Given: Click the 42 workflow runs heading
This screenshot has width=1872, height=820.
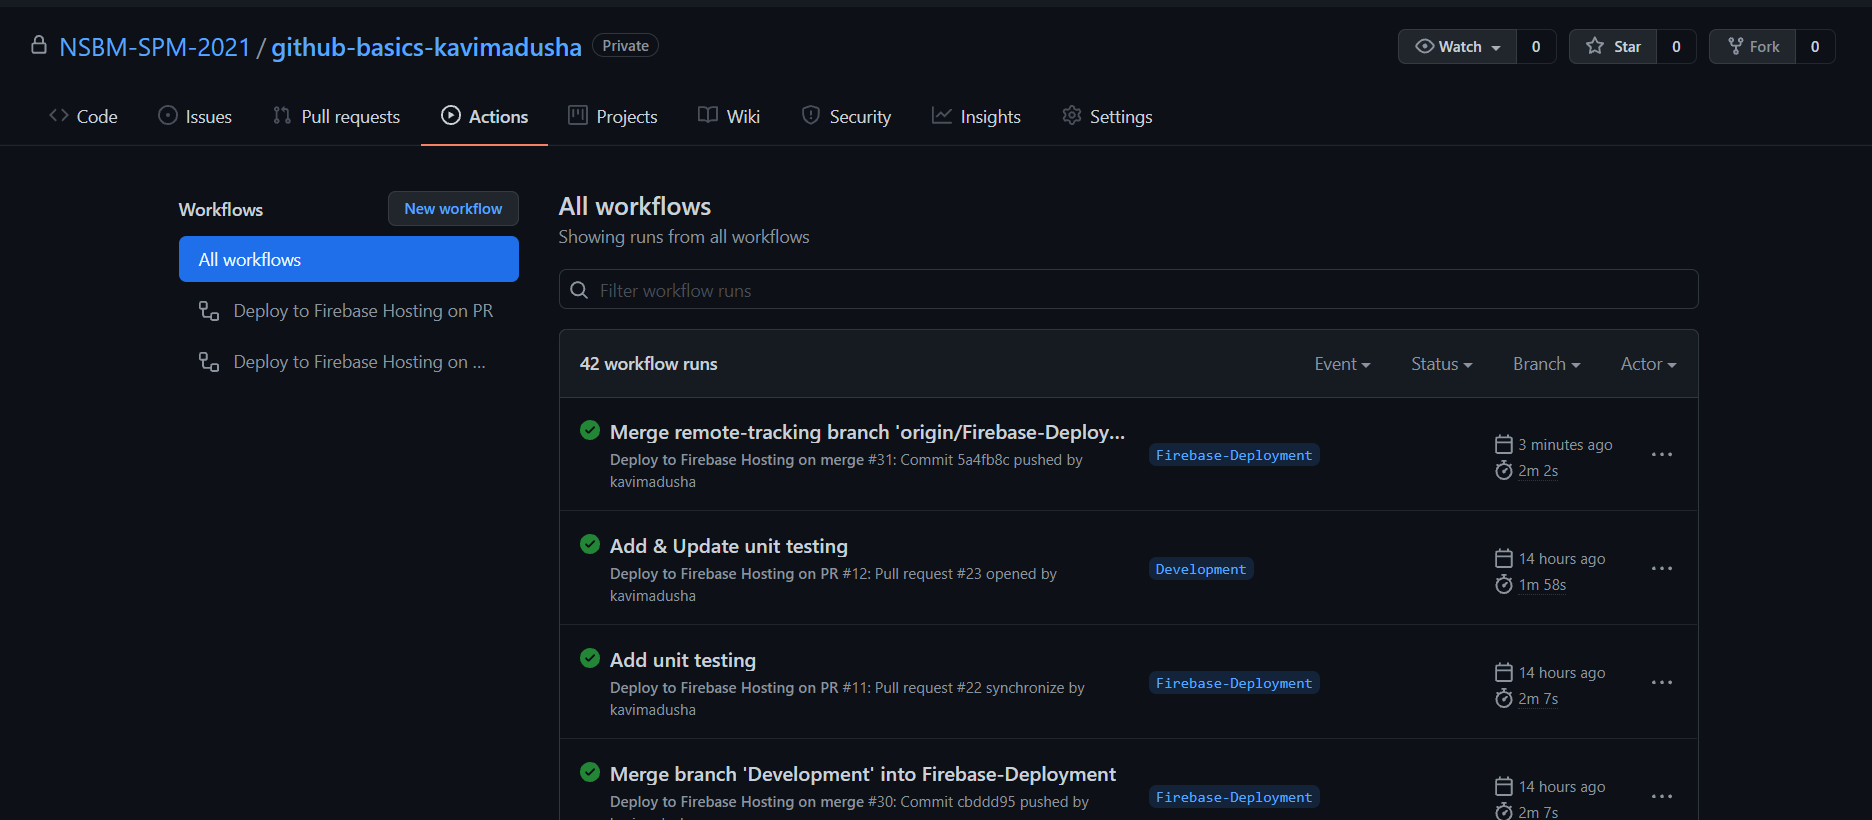Looking at the screenshot, I should (x=648, y=364).
